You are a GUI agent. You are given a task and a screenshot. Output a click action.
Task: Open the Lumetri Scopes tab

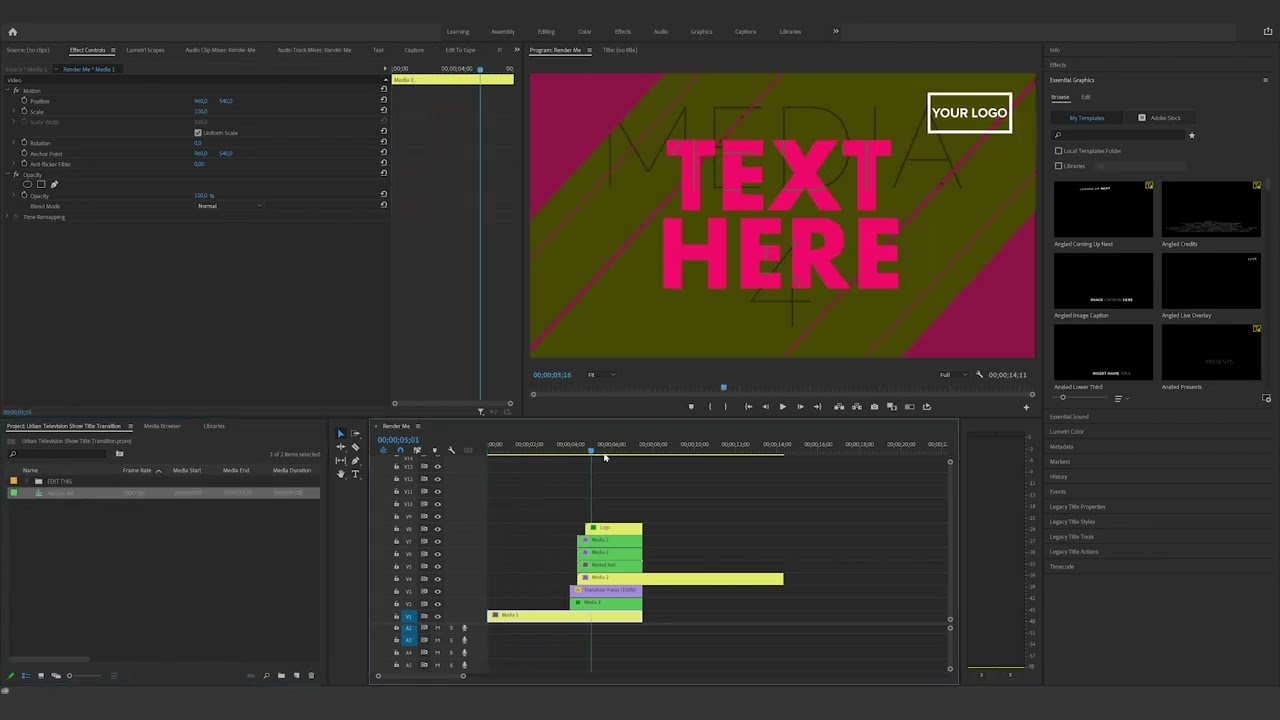point(145,50)
